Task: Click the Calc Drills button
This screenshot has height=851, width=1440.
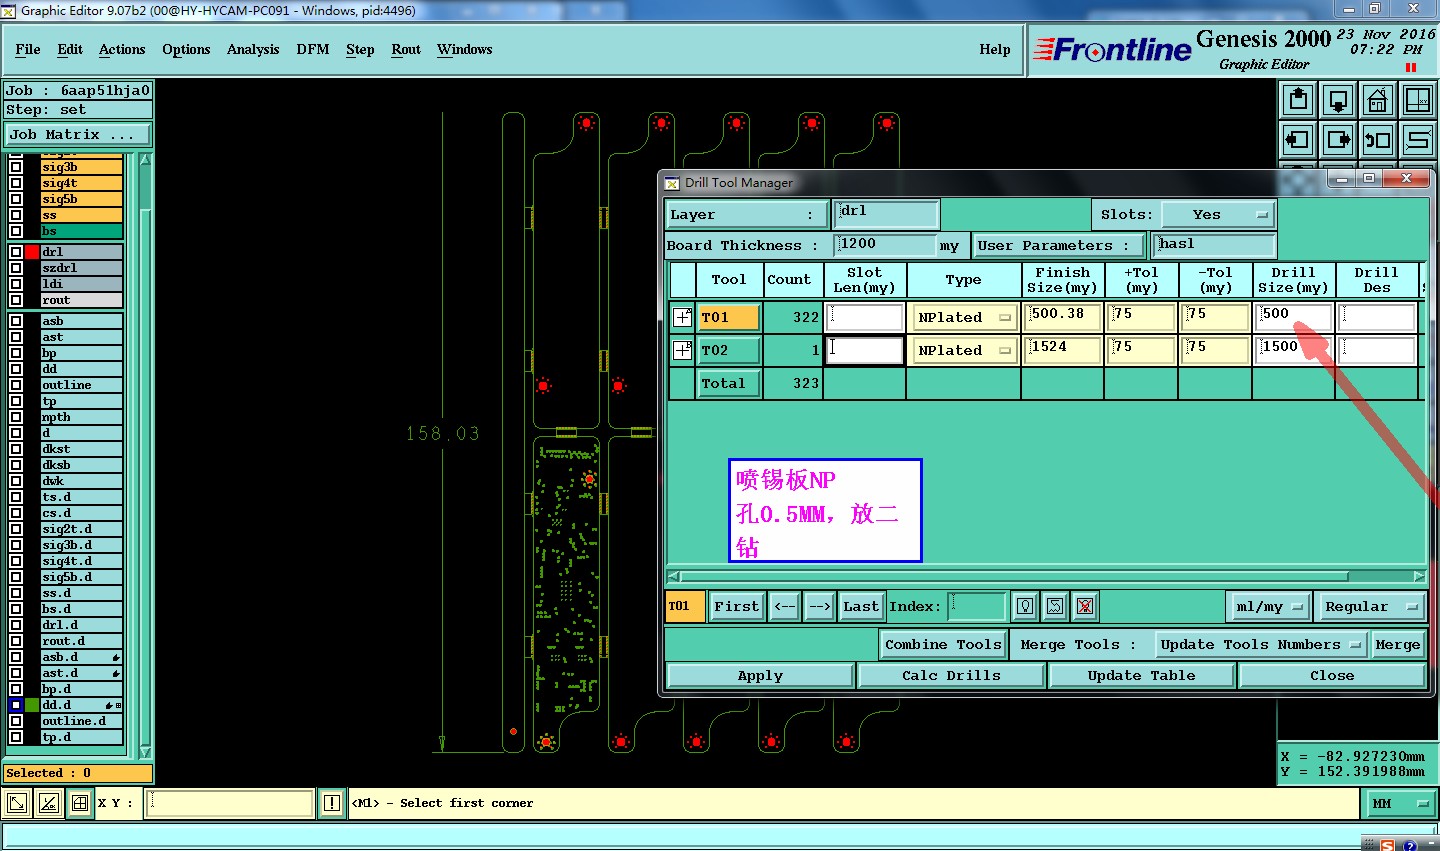Action: click(x=951, y=676)
